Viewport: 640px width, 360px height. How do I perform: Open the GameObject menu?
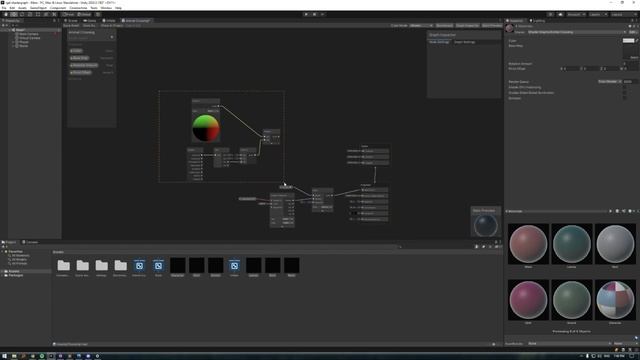[38, 8]
